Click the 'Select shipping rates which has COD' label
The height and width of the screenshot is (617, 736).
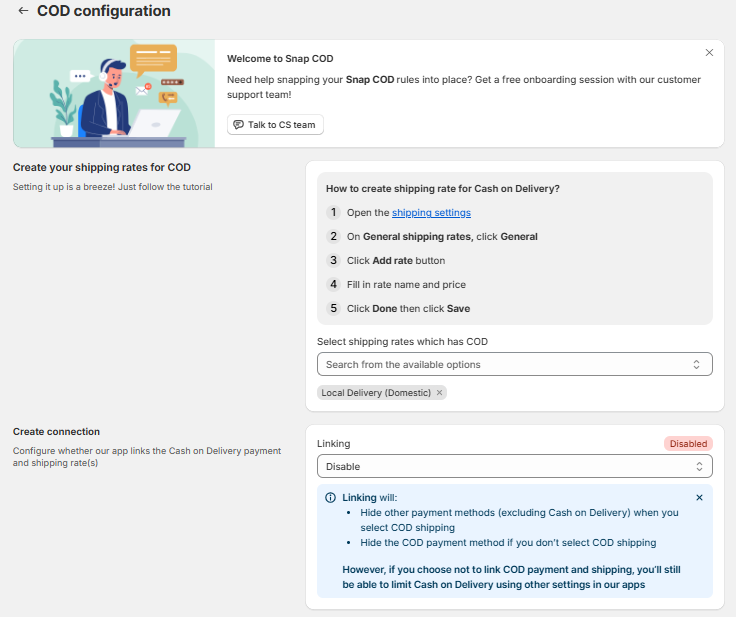tap(402, 342)
